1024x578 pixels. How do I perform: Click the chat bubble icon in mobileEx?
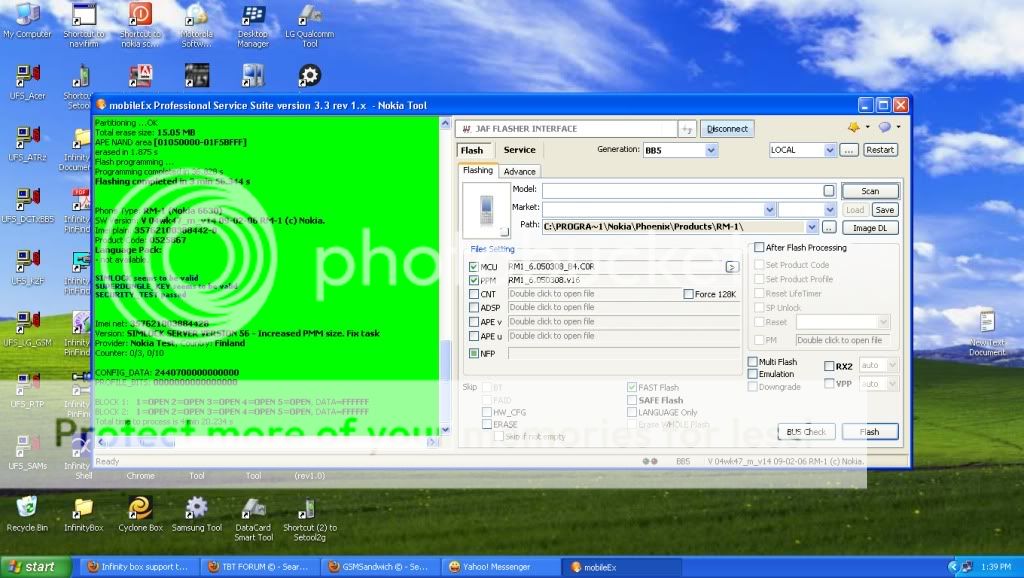pos(884,127)
